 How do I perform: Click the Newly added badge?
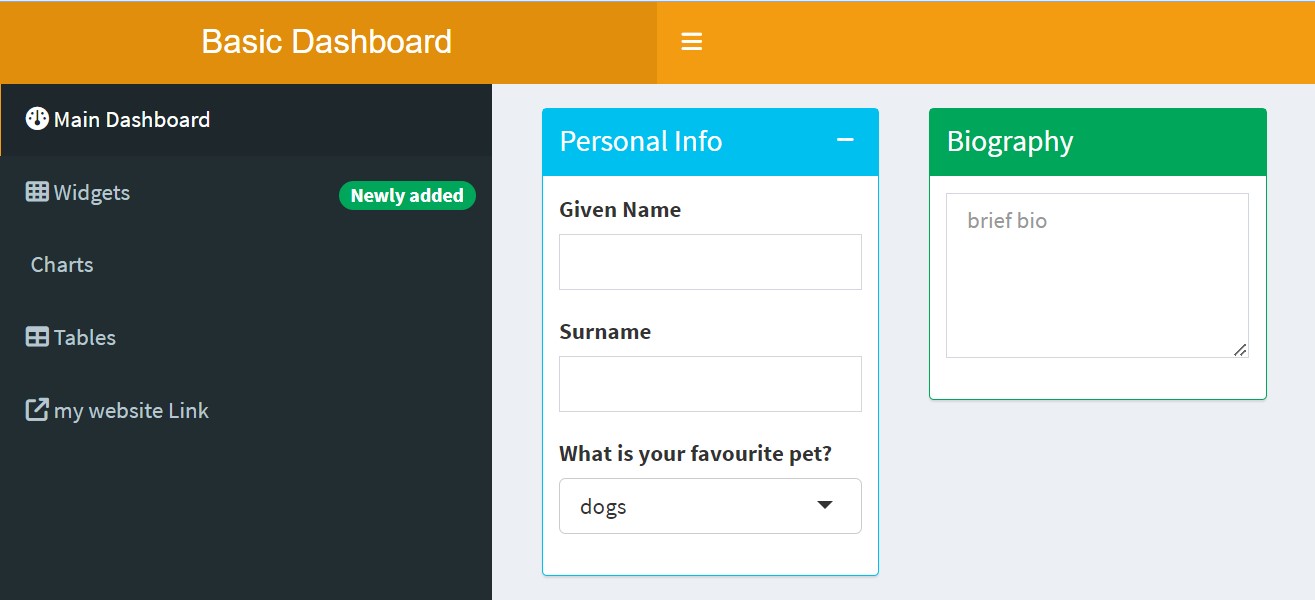[406, 196]
